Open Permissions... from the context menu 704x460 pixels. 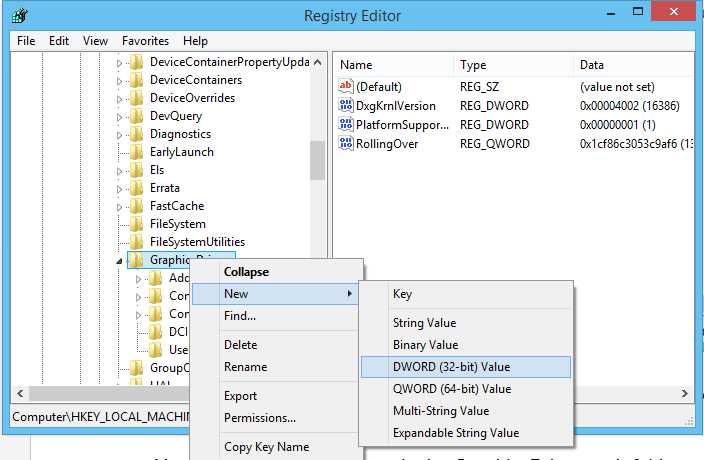[x=277, y=418]
